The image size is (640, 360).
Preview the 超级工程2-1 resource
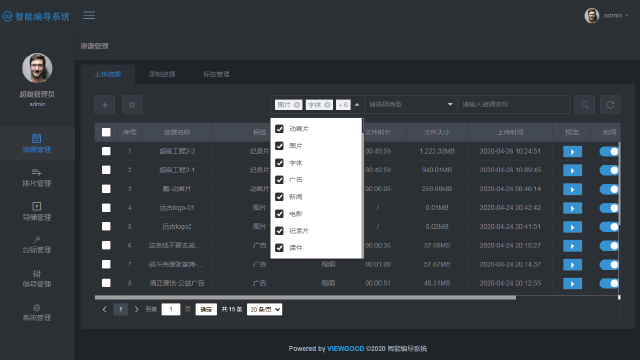[x=572, y=170]
